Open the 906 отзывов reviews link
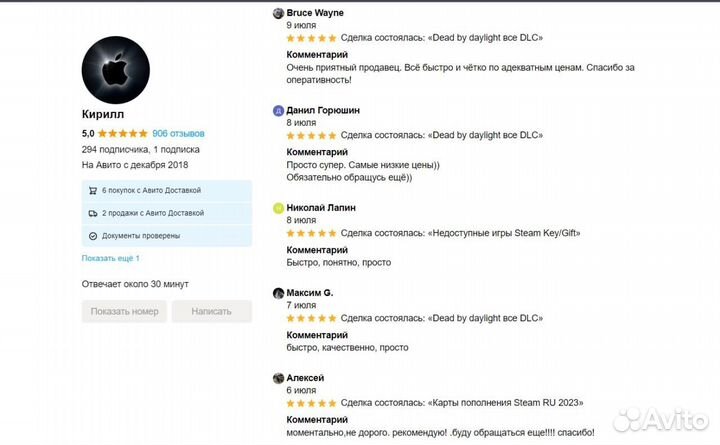 pos(178,133)
